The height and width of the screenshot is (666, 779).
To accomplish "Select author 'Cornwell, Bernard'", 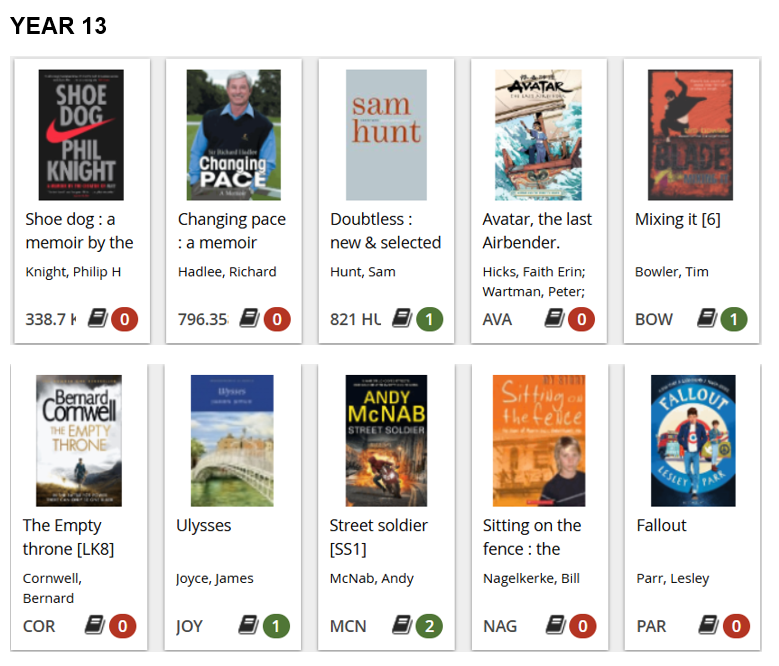I will [x=52, y=588].
